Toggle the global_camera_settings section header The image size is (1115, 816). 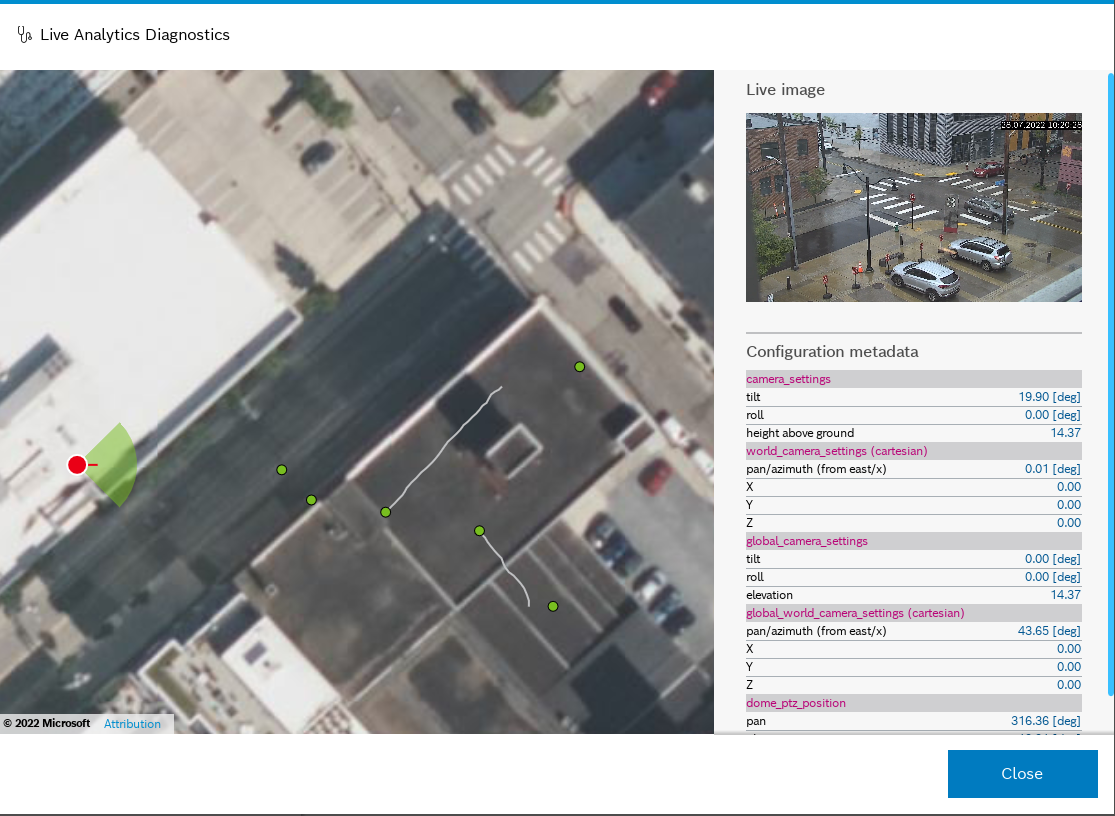tap(913, 541)
